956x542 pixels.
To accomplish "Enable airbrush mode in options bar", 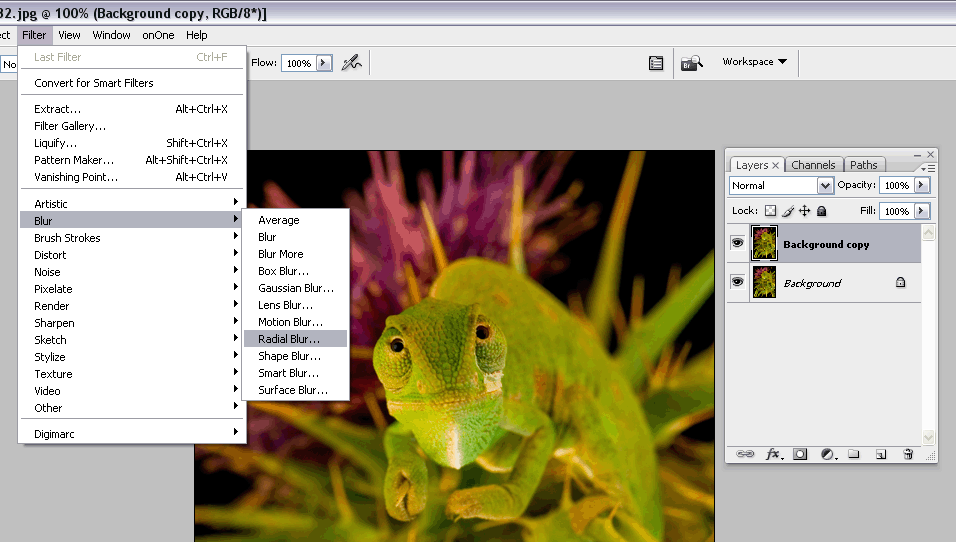I will pos(351,63).
